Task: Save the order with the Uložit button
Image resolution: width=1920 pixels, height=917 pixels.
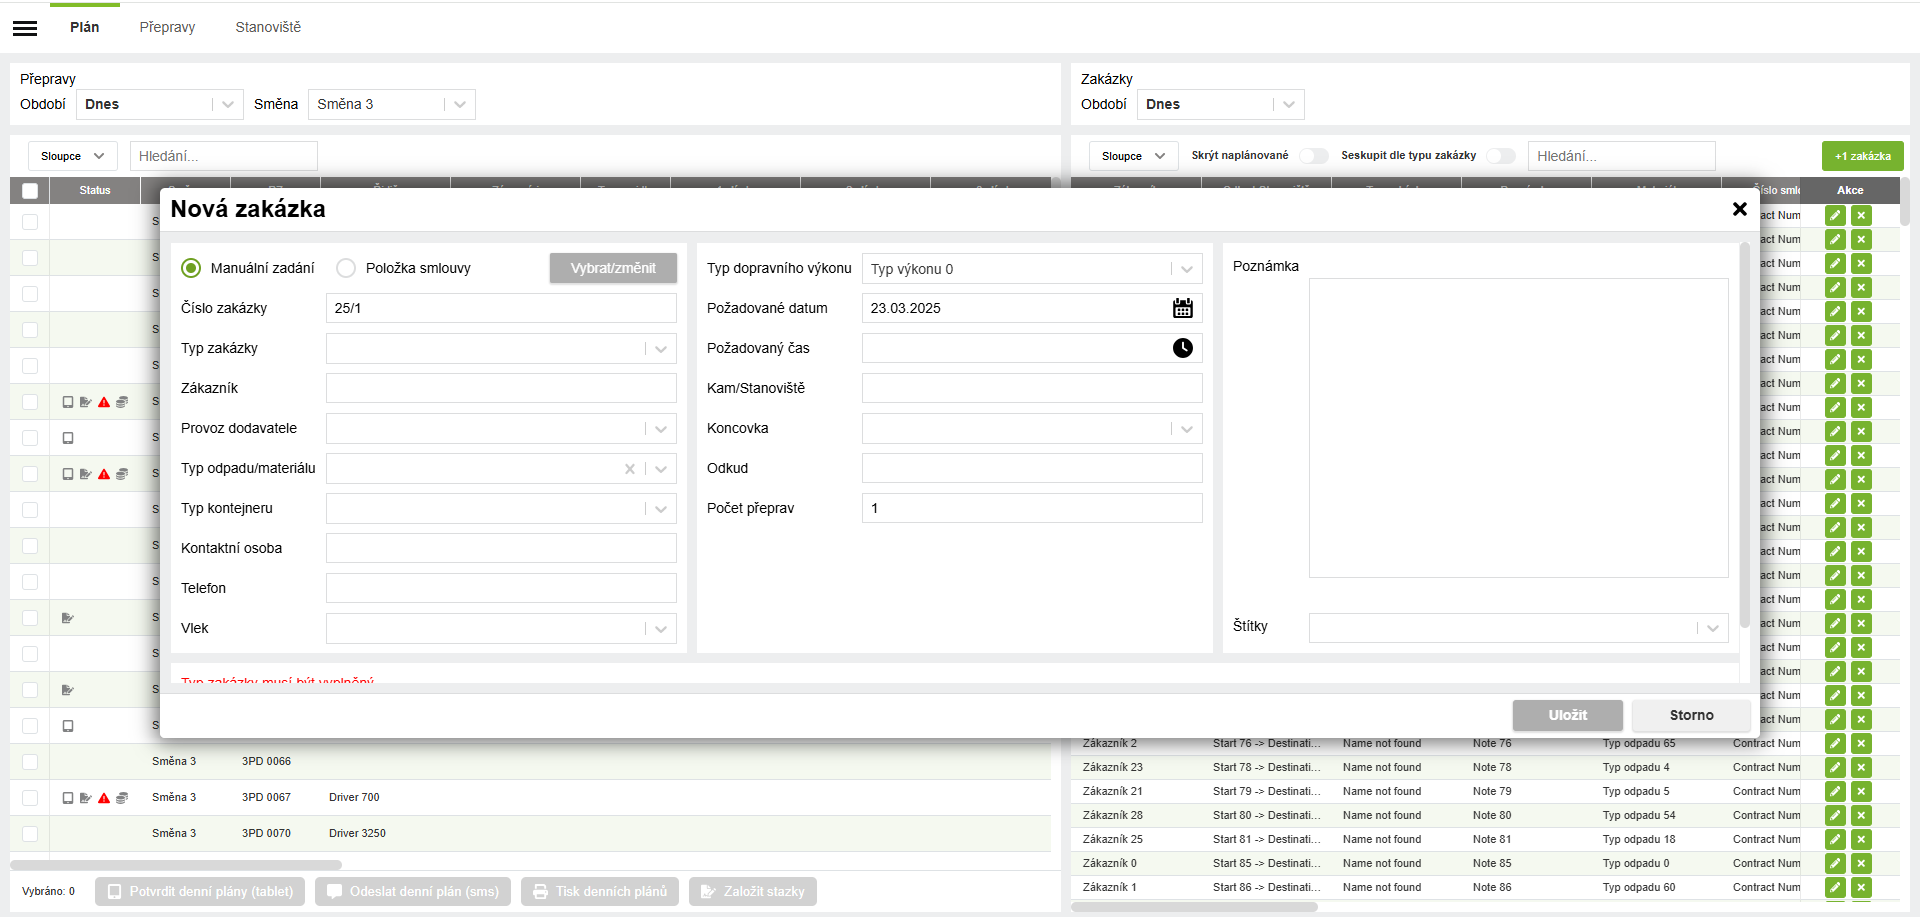Action: 1568,715
